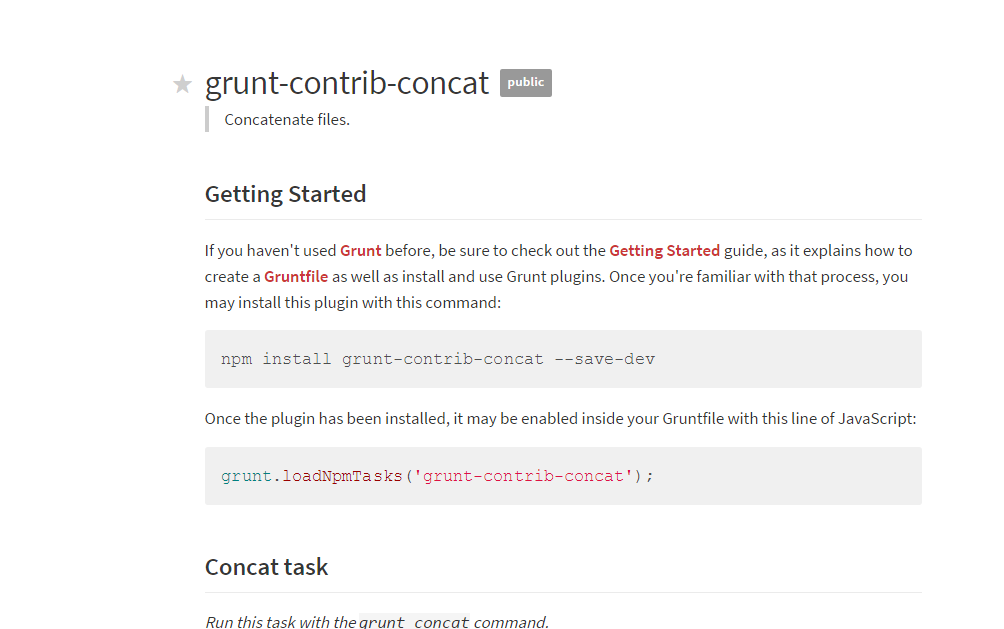This screenshot has height=629, width=1004.
Task: Click the 'If you haven't used' intro text
Action: pos(271,251)
